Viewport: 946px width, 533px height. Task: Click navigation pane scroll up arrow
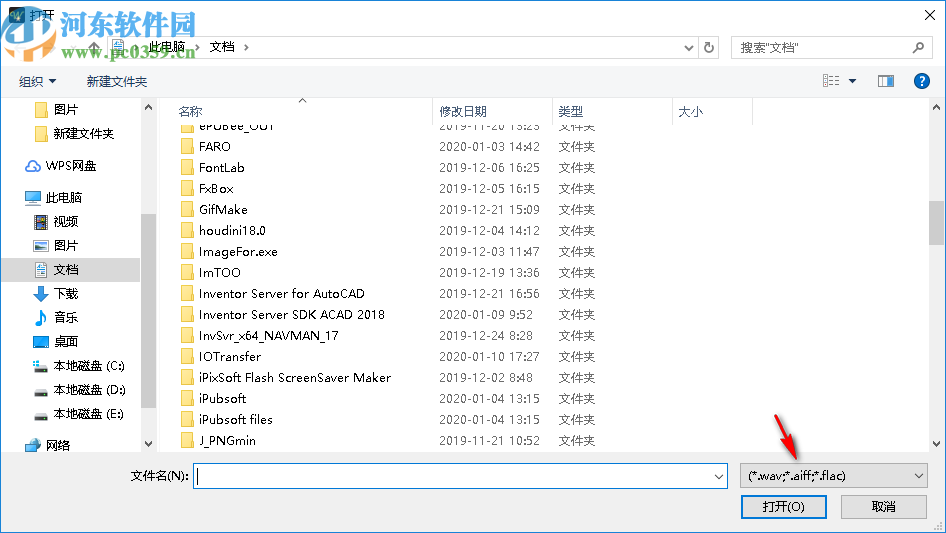click(x=148, y=107)
